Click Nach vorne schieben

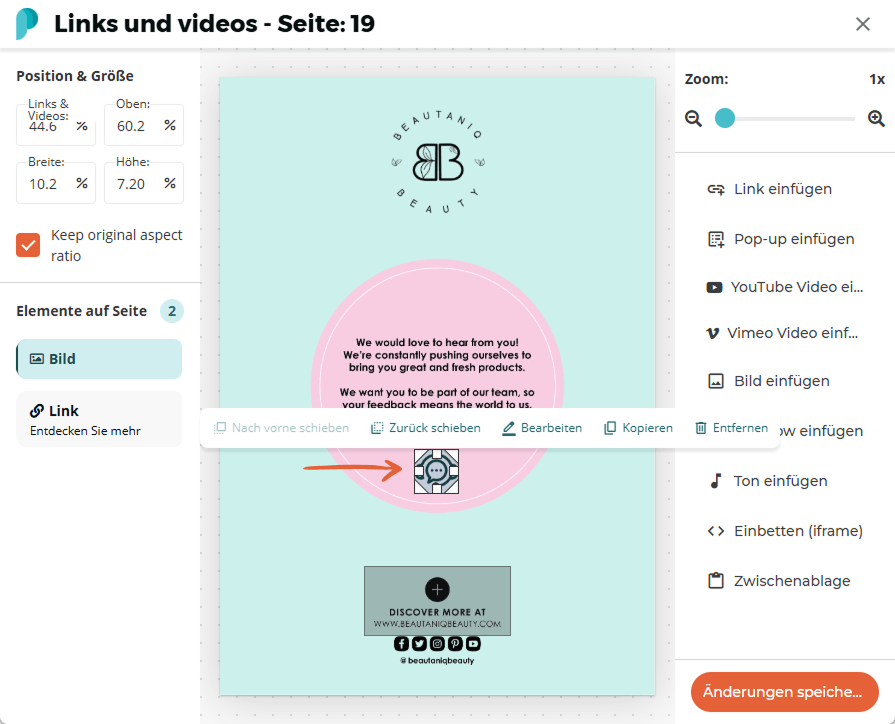tap(281, 428)
